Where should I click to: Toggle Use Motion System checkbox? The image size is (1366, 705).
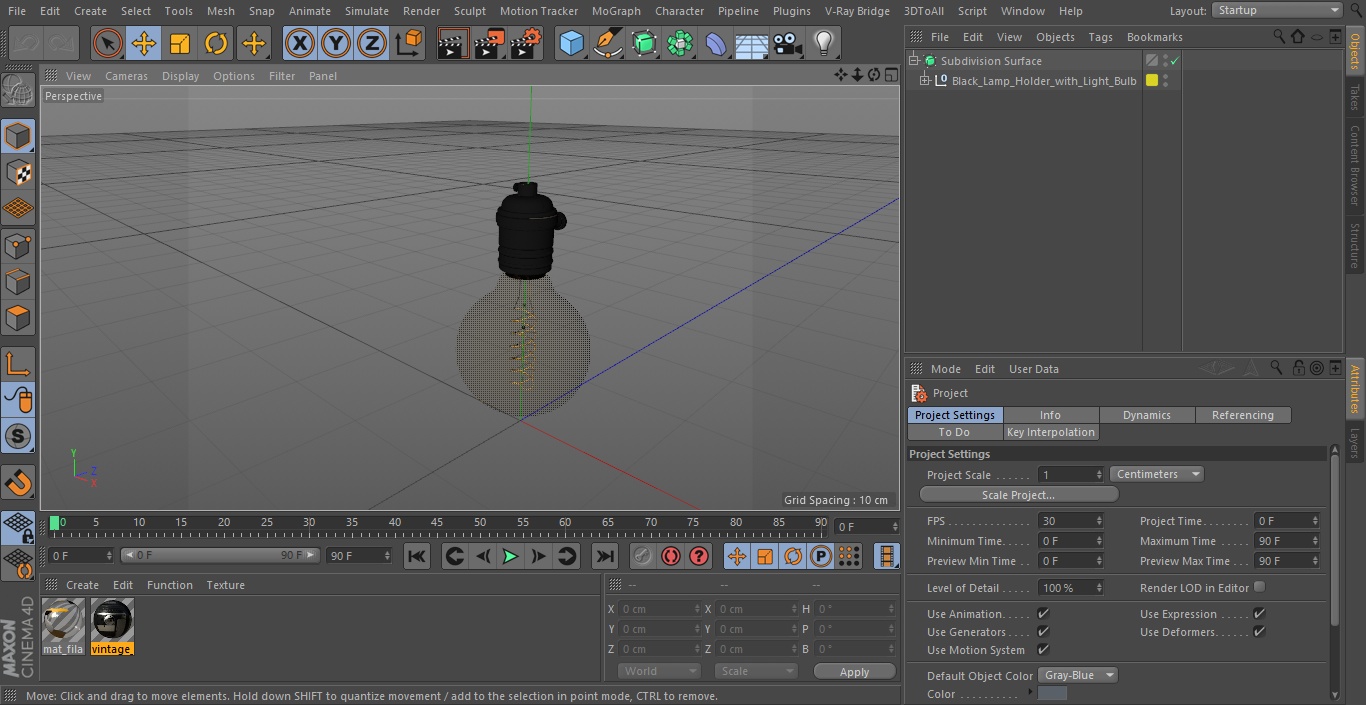(1043, 649)
